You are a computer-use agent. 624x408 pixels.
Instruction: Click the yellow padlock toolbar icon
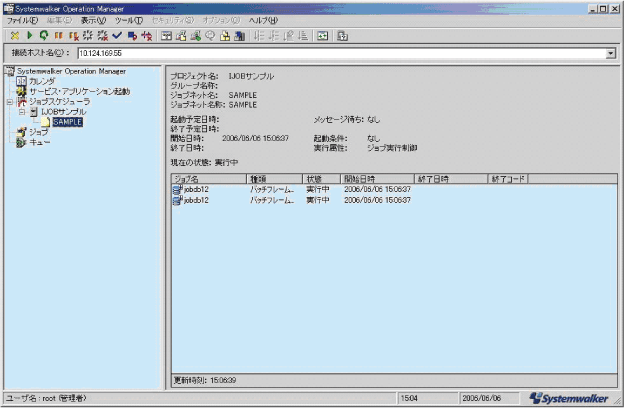[x=225, y=36]
